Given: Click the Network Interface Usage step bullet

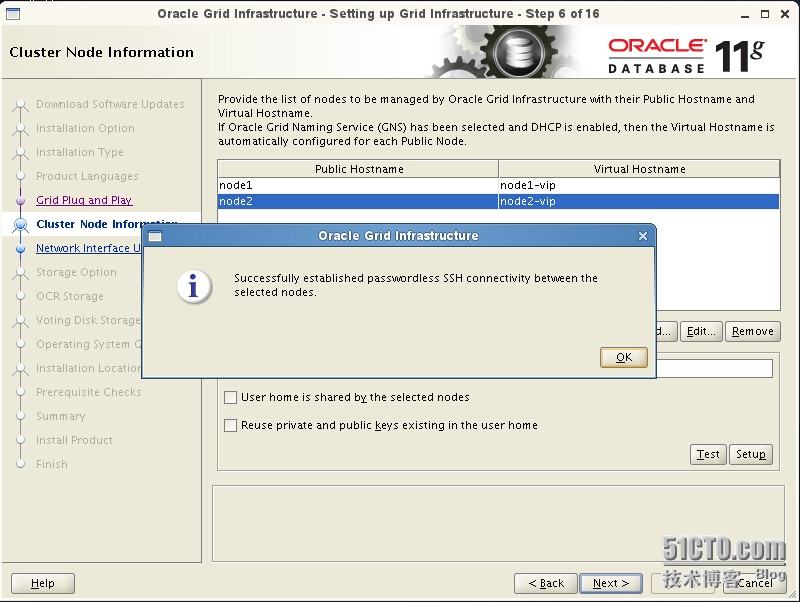Looking at the screenshot, I should 20,248.
